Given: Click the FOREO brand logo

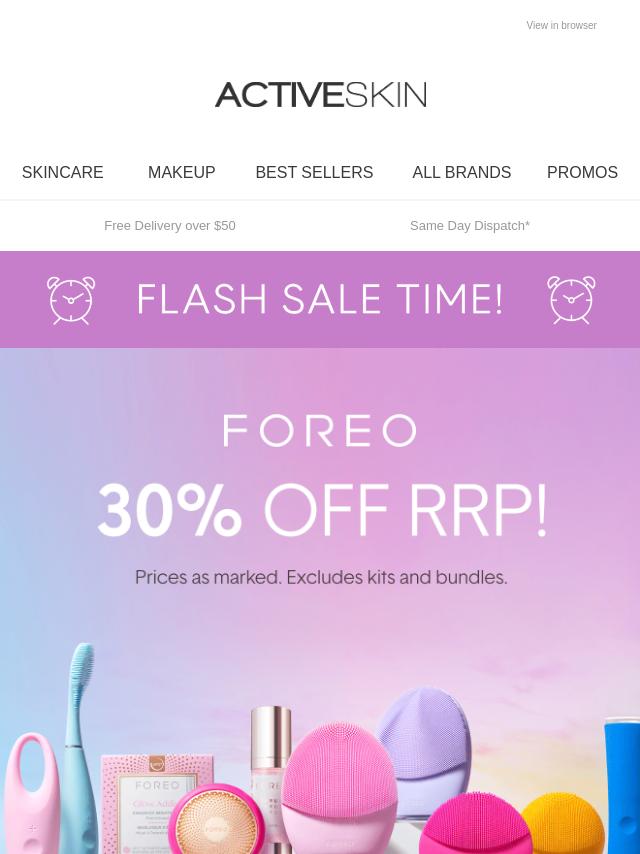Looking at the screenshot, I should (x=320, y=430).
